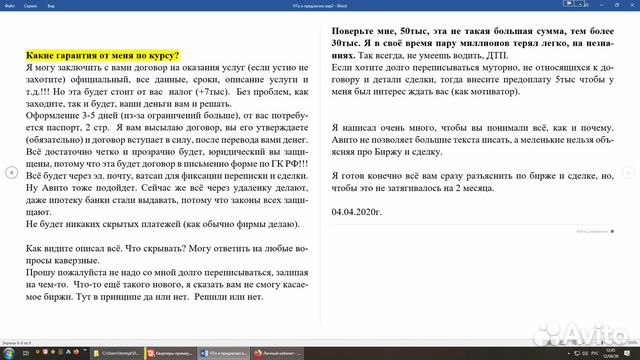Click the line starting Я написал очень много
This screenshot has width=640, height=360.
473,128
